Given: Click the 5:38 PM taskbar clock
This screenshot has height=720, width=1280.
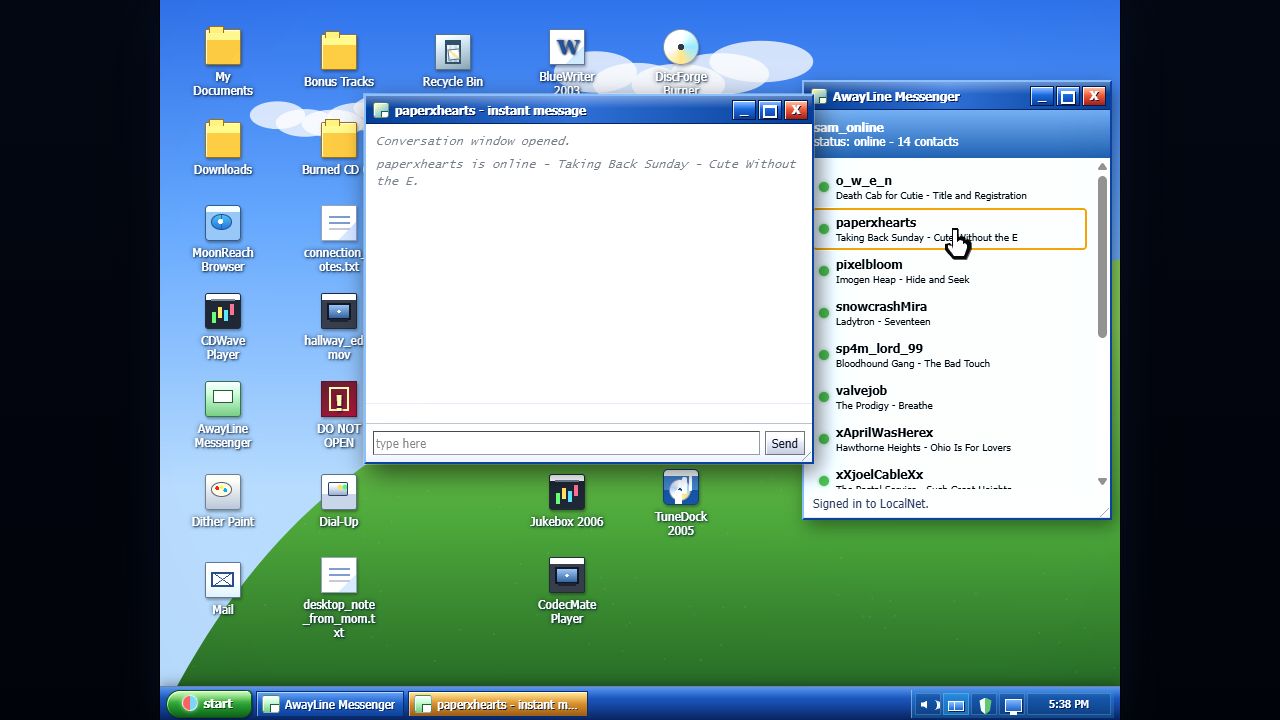Looking at the screenshot, I should (x=1068, y=704).
